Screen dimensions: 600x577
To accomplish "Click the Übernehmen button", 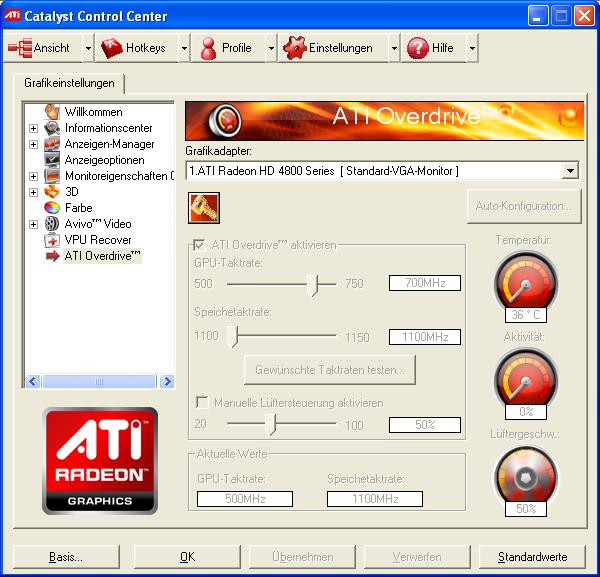I will click(303, 557).
